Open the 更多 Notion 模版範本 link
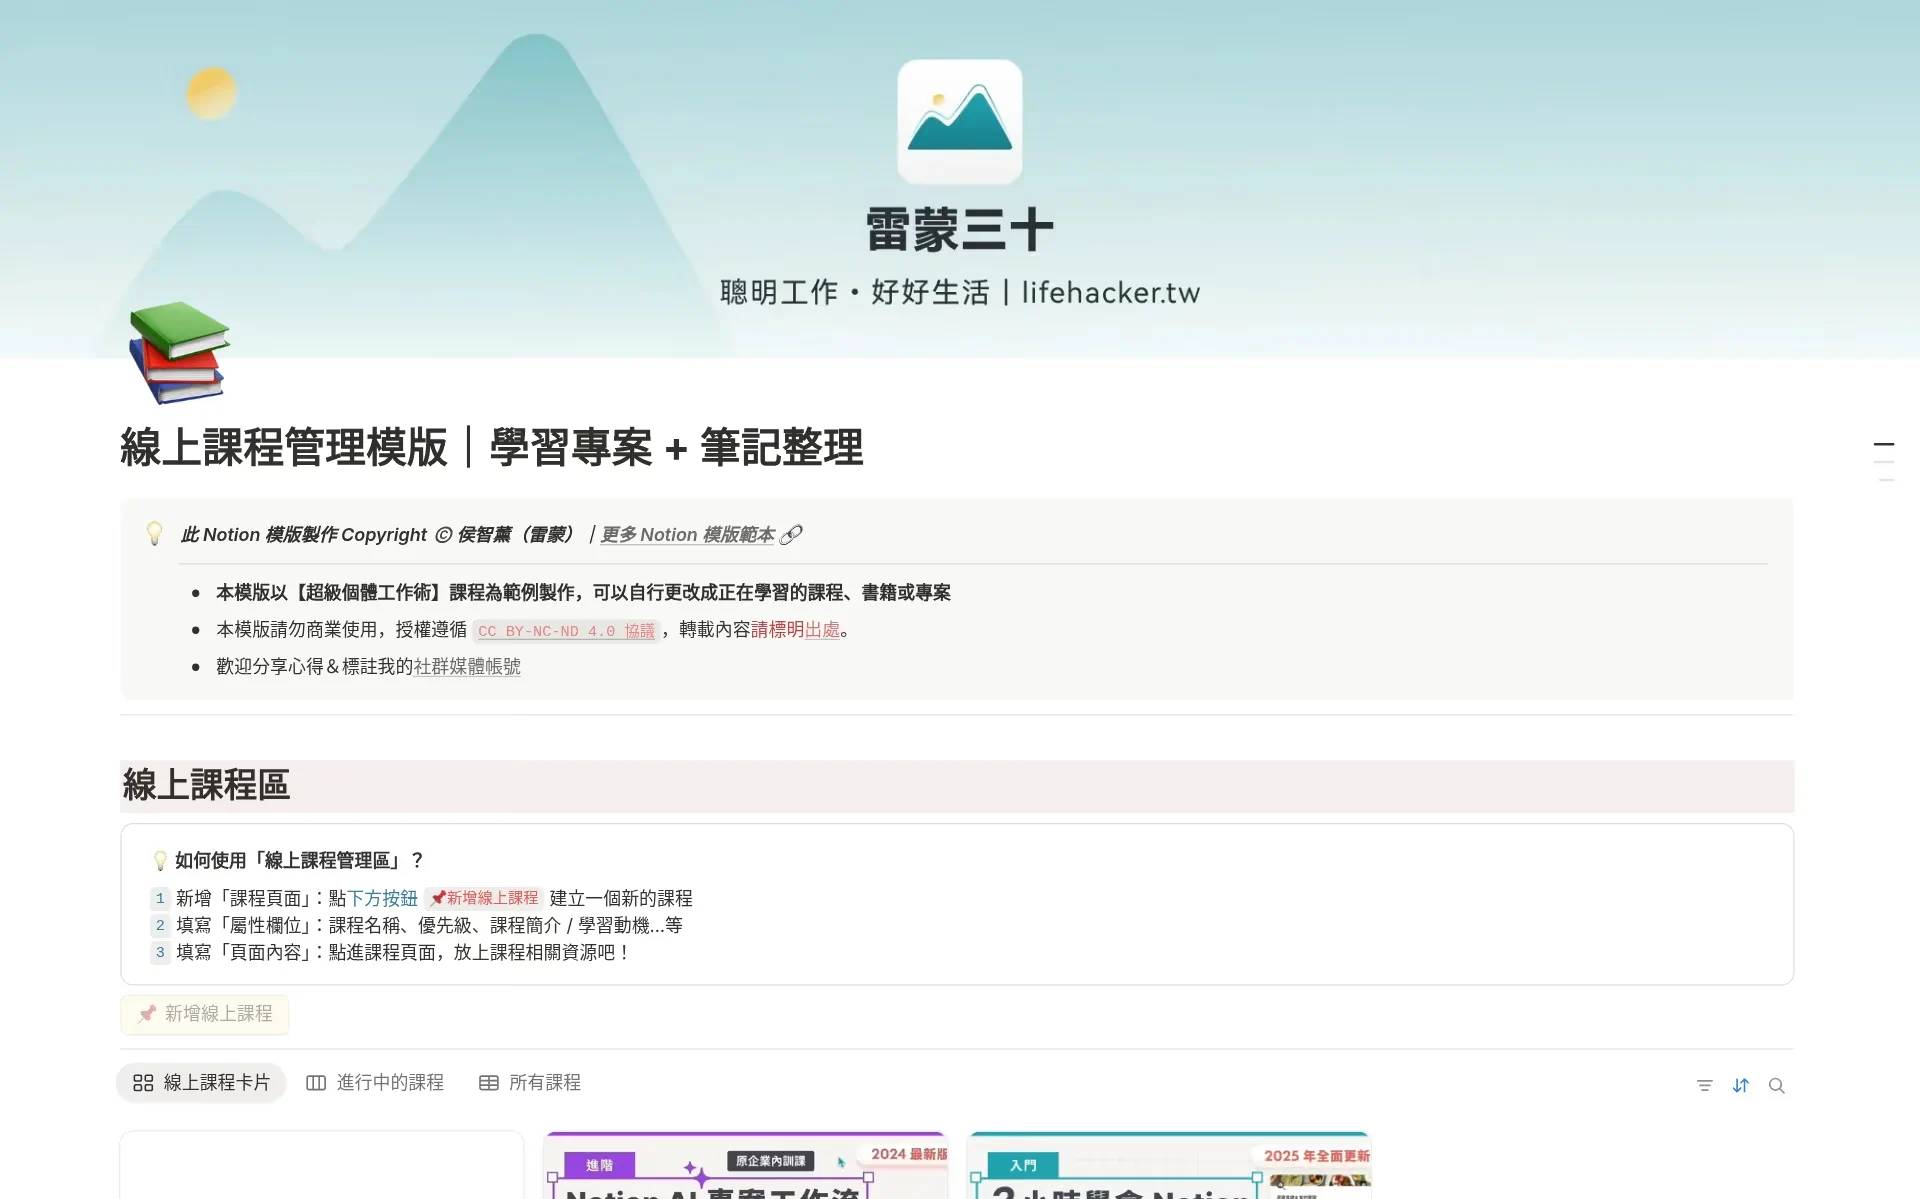Screen dimensions: 1920x1199 [688, 535]
